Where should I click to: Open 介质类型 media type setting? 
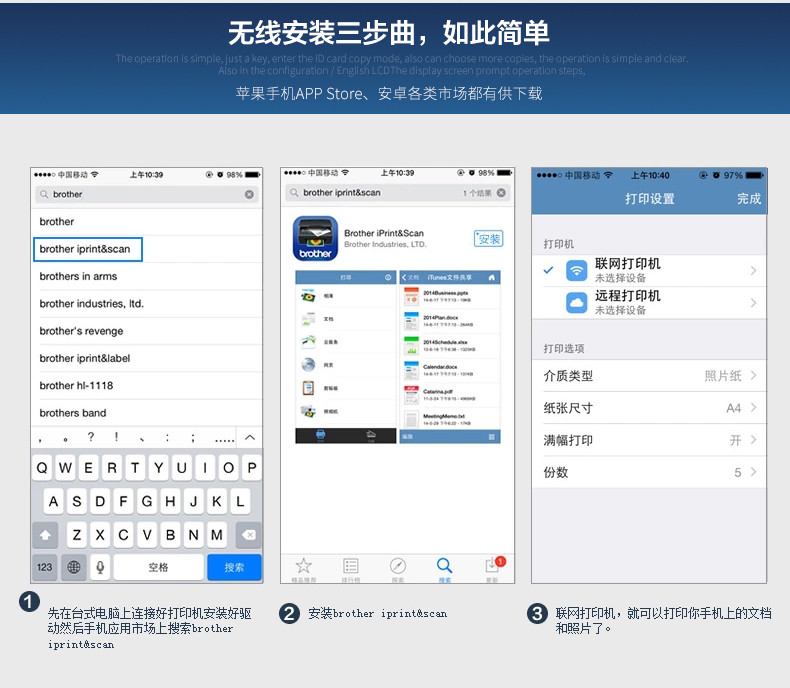coord(649,376)
